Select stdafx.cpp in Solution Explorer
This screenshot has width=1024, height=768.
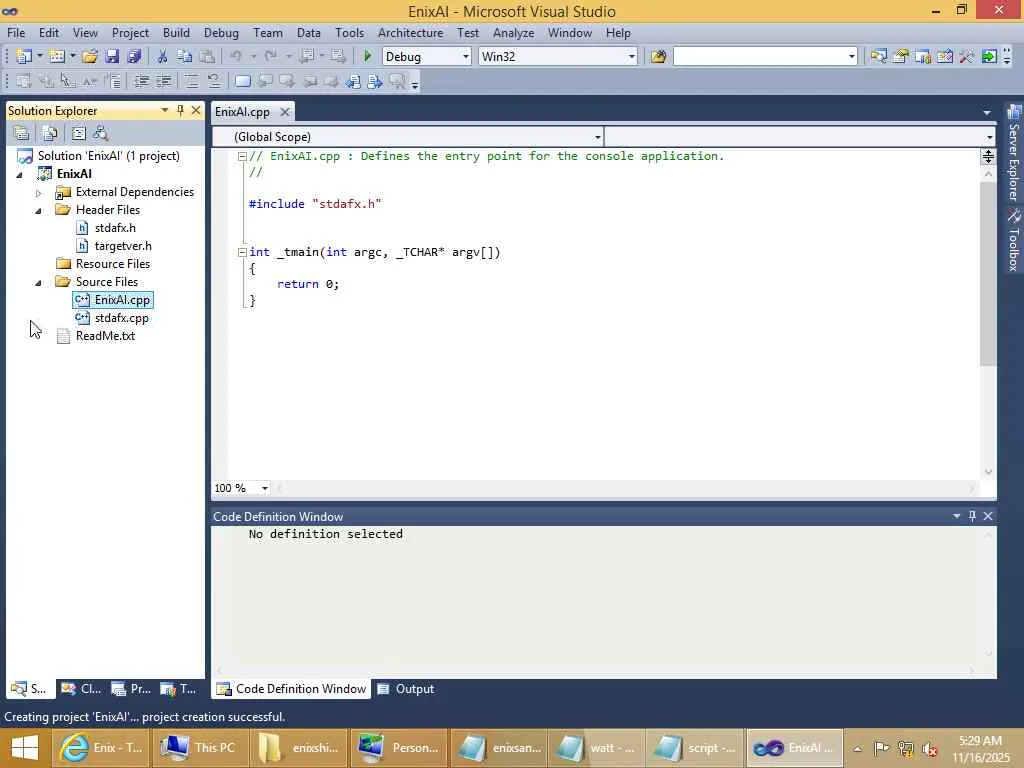pyautogui.click(x=121, y=318)
